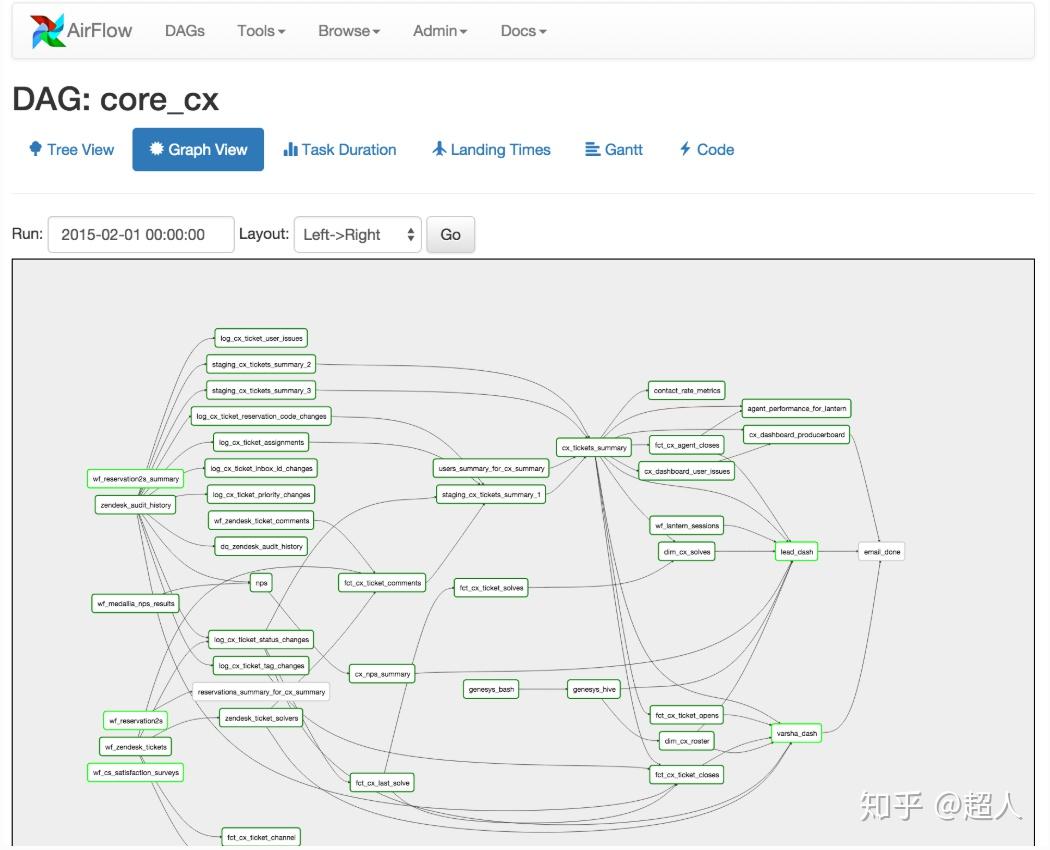Click the Code lightning bolt icon
This screenshot has height=850, width=1050.
685,150
